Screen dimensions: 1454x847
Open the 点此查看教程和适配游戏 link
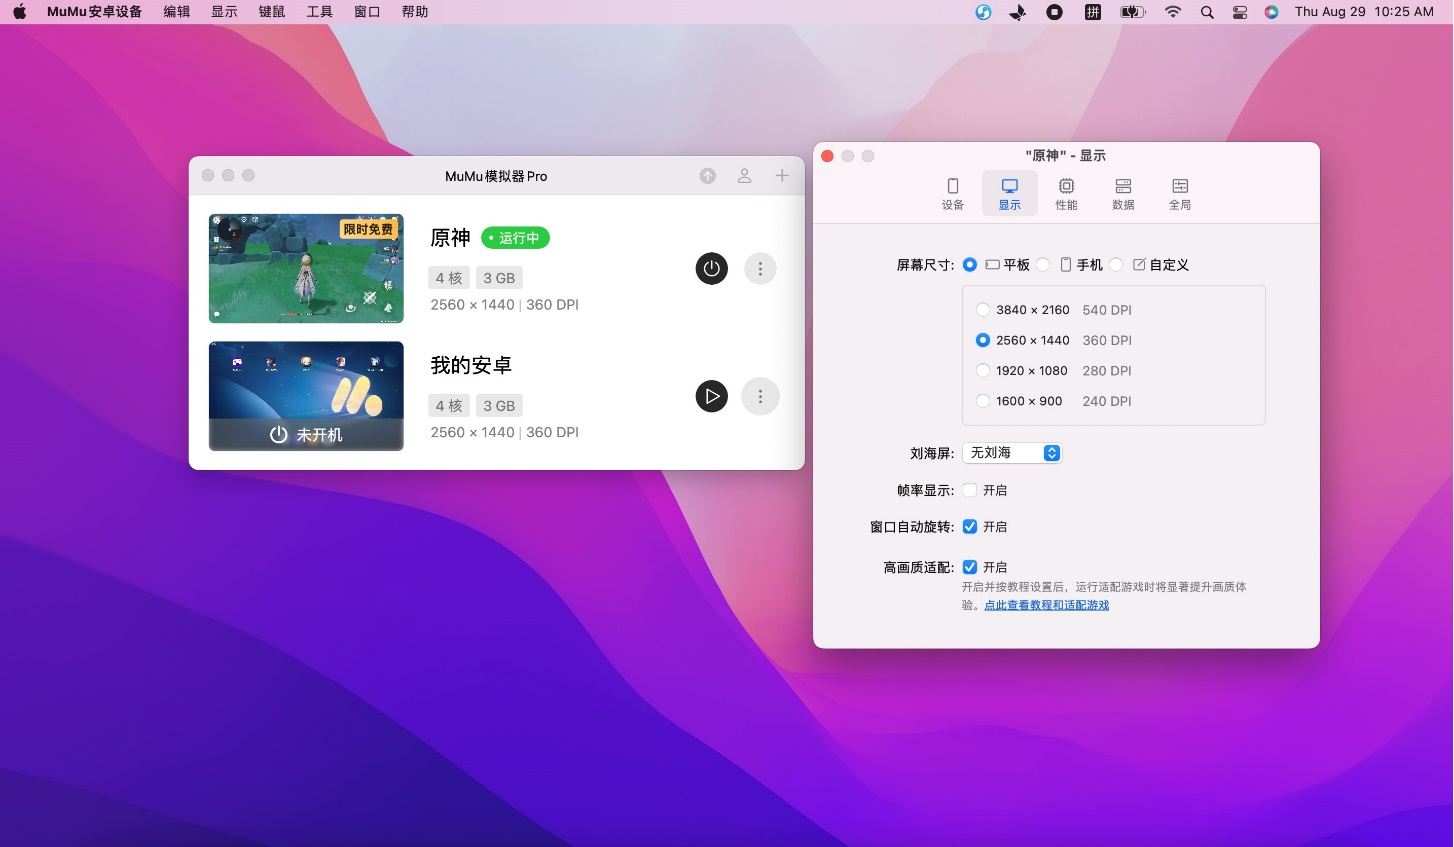point(1047,605)
